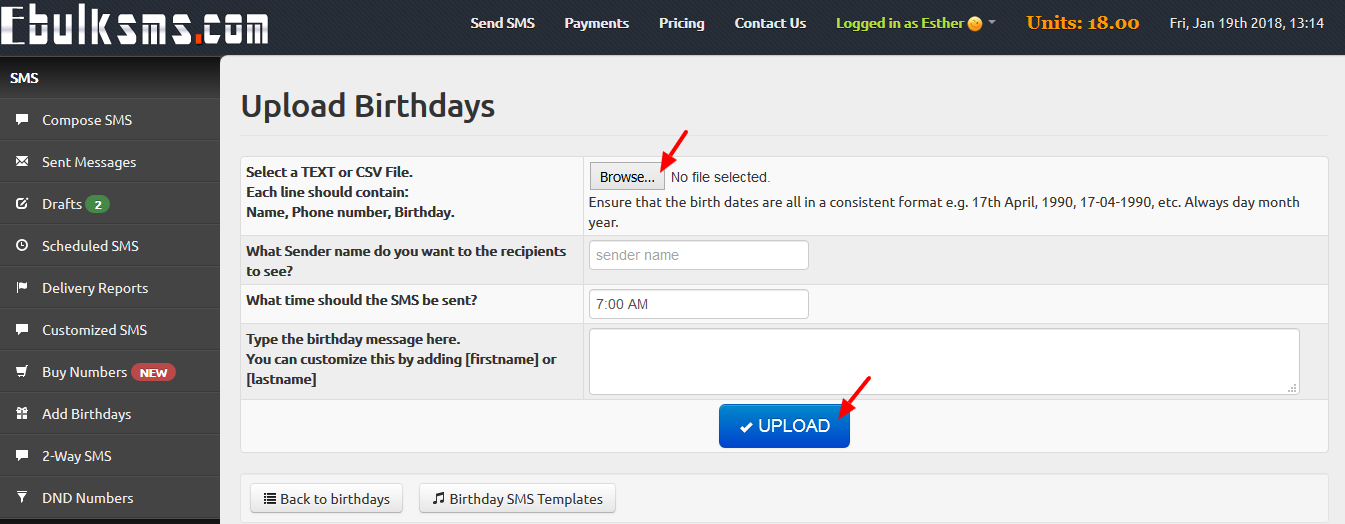
Task: Submit with the UPLOAD button
Action: (x=784, y=426)
